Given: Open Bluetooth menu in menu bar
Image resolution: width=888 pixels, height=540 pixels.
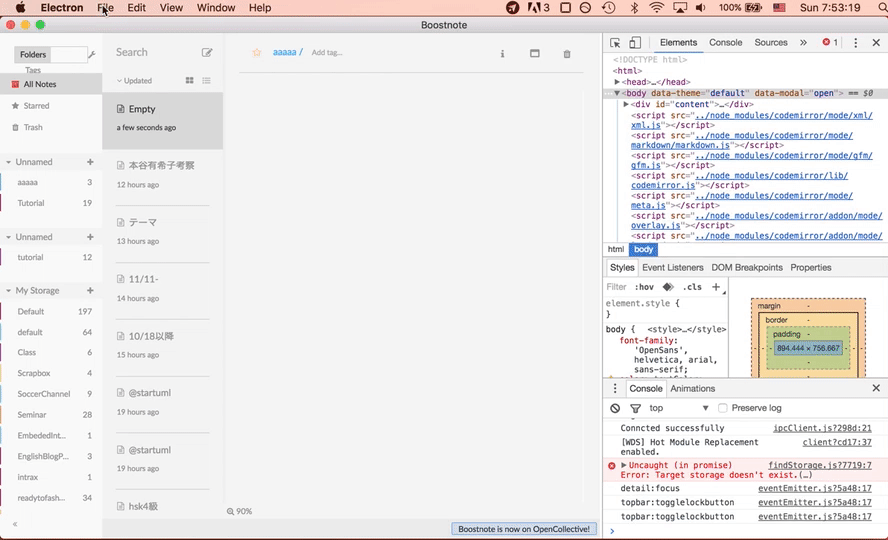Looking at the screenshot, I should click(634, 8).
